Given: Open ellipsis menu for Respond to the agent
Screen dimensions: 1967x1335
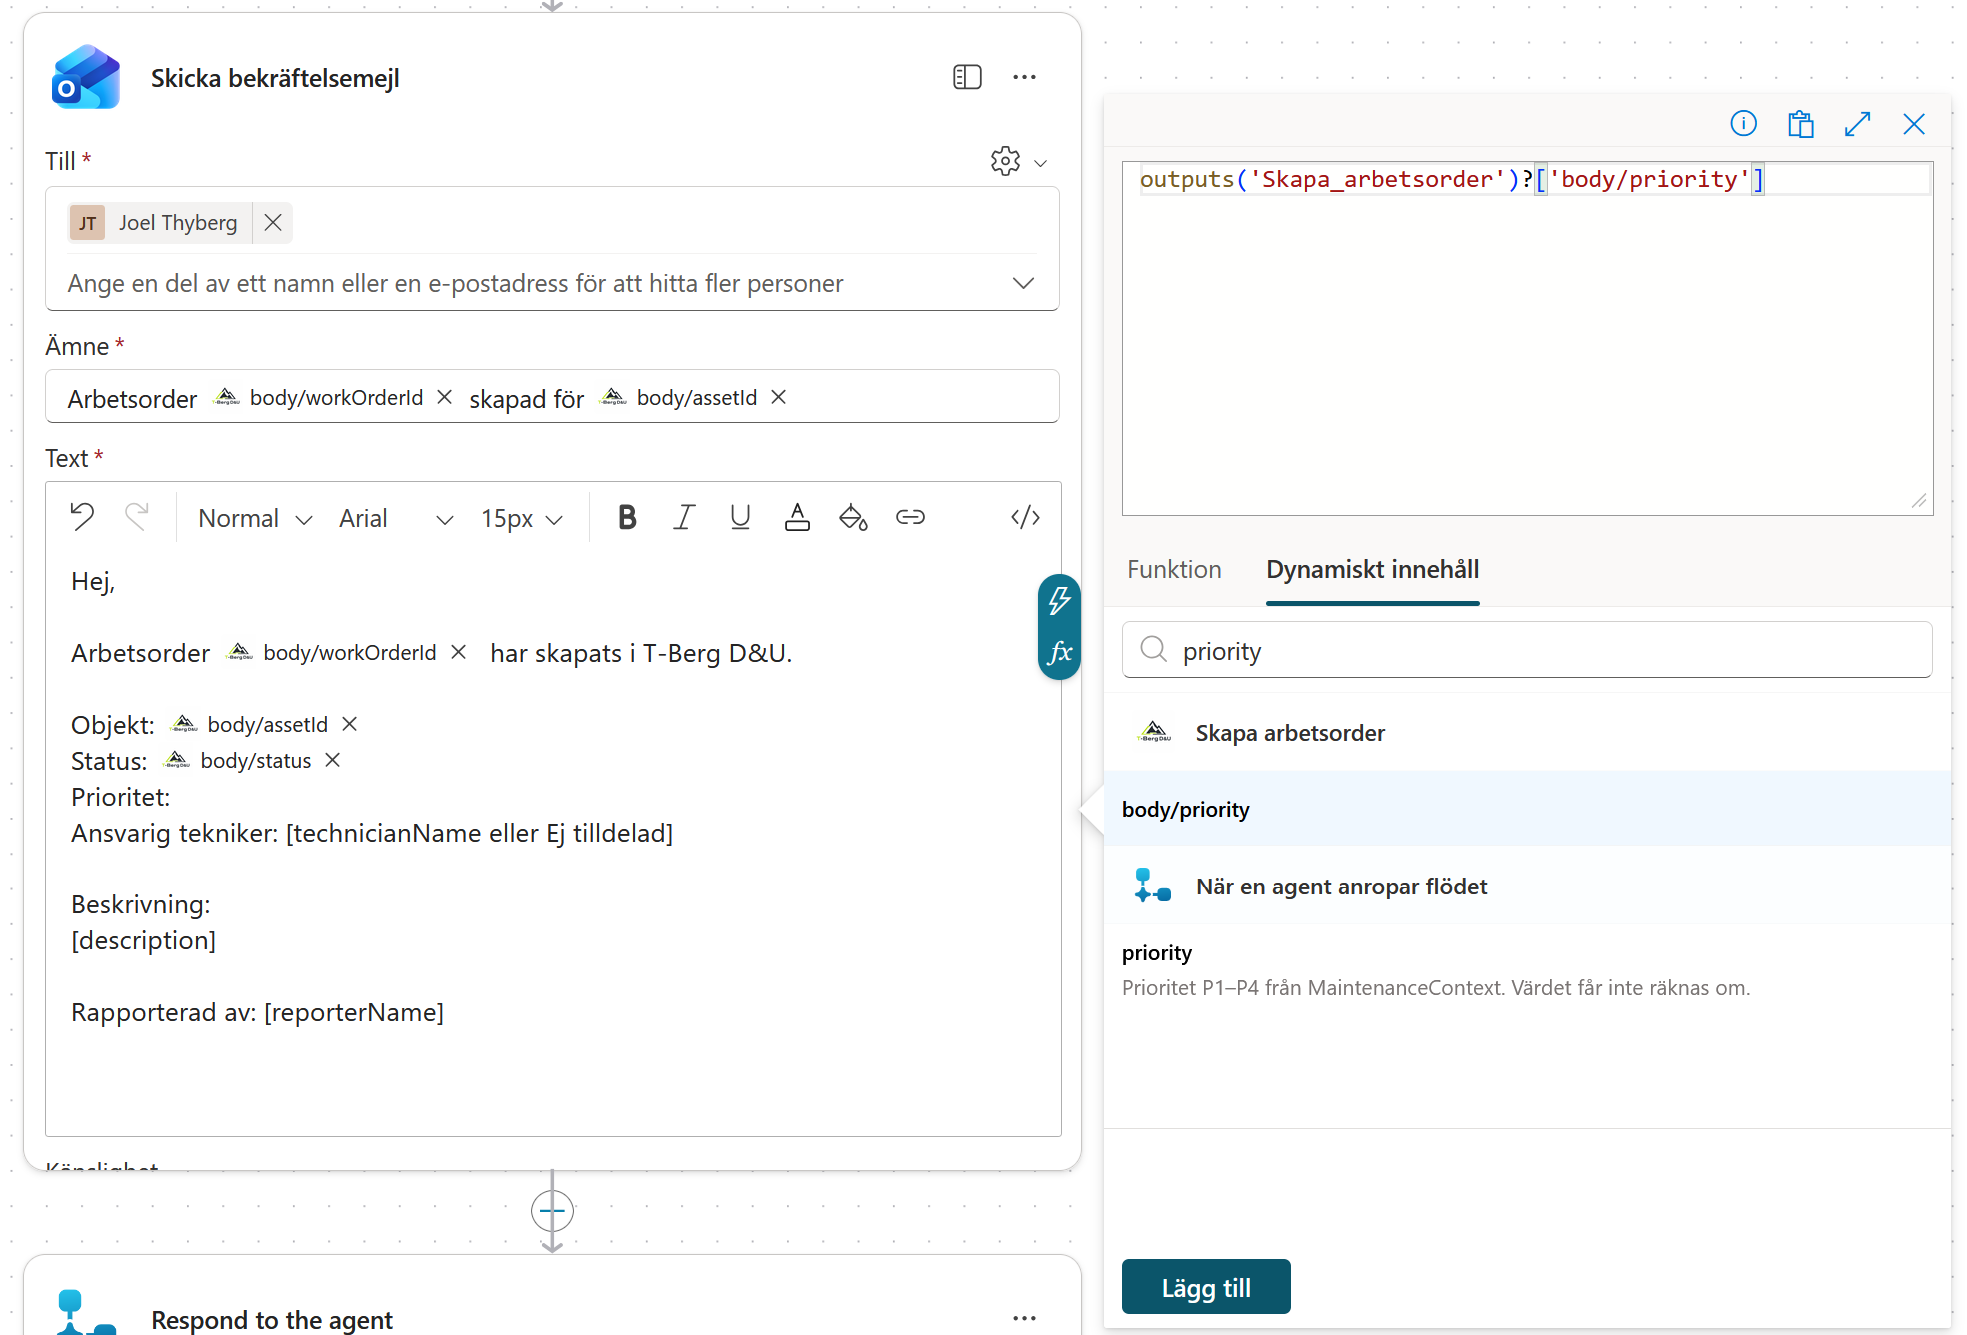Looking at the screenshot, I should (x=1024, y=1318).
